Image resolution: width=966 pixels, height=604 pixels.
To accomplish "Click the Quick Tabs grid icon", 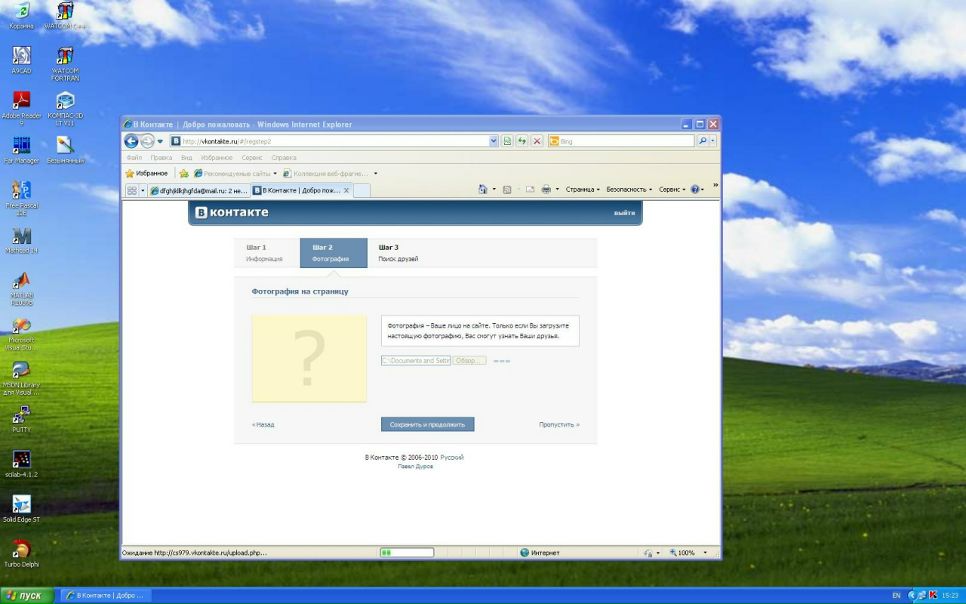I will pyautogui.click(x=131, y=190).
